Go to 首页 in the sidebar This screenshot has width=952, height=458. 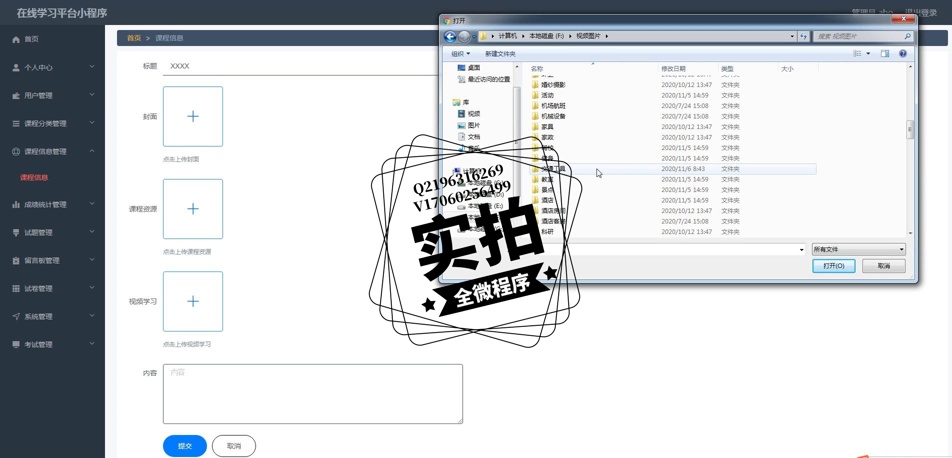pyautogui.click(x=31, y=40)
